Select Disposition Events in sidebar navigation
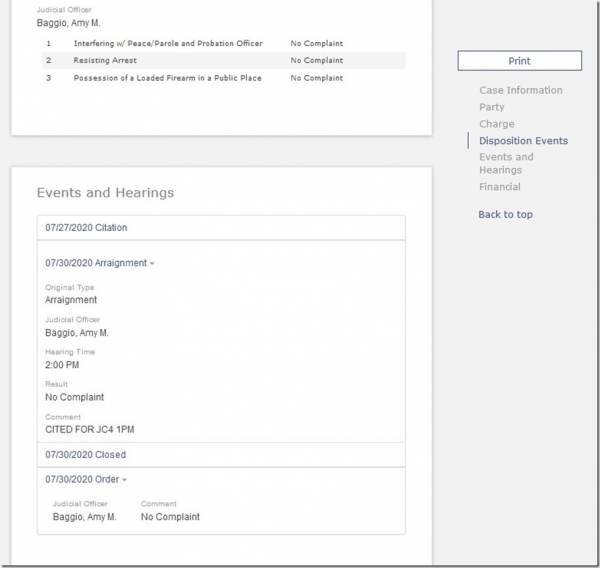Image resolution: width=600 pixels, height=568 pixels. point(523,141)
